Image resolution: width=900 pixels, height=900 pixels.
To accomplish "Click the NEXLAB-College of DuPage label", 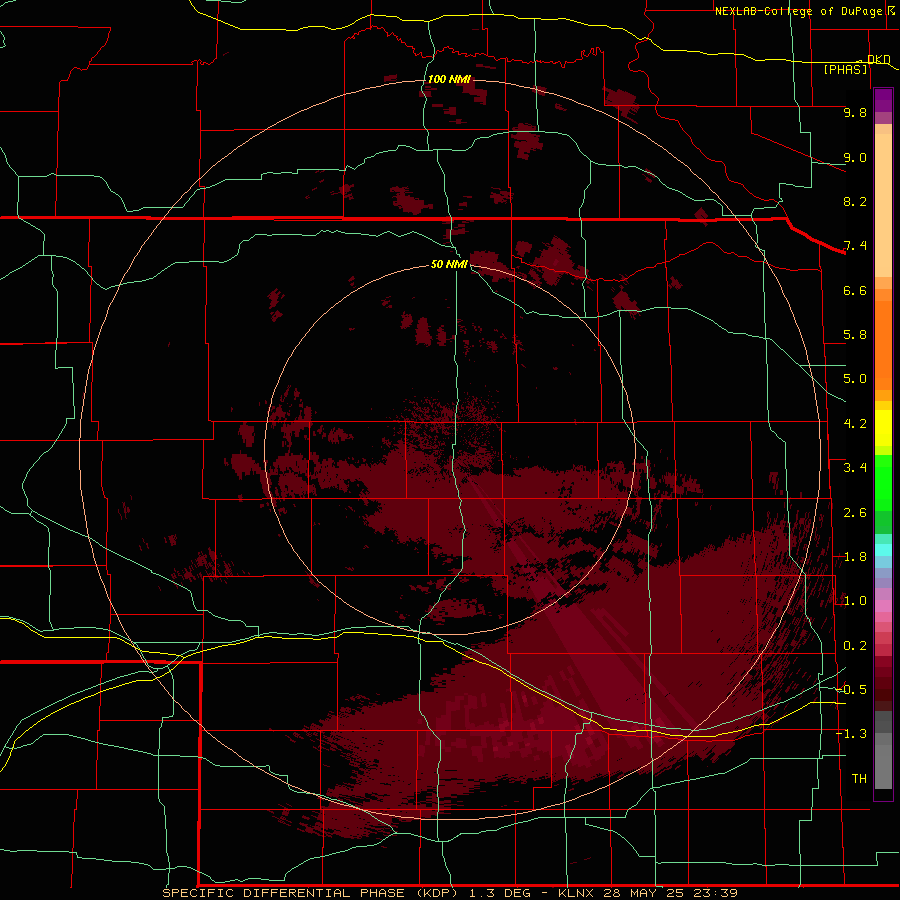I will [x=799, y=11].
